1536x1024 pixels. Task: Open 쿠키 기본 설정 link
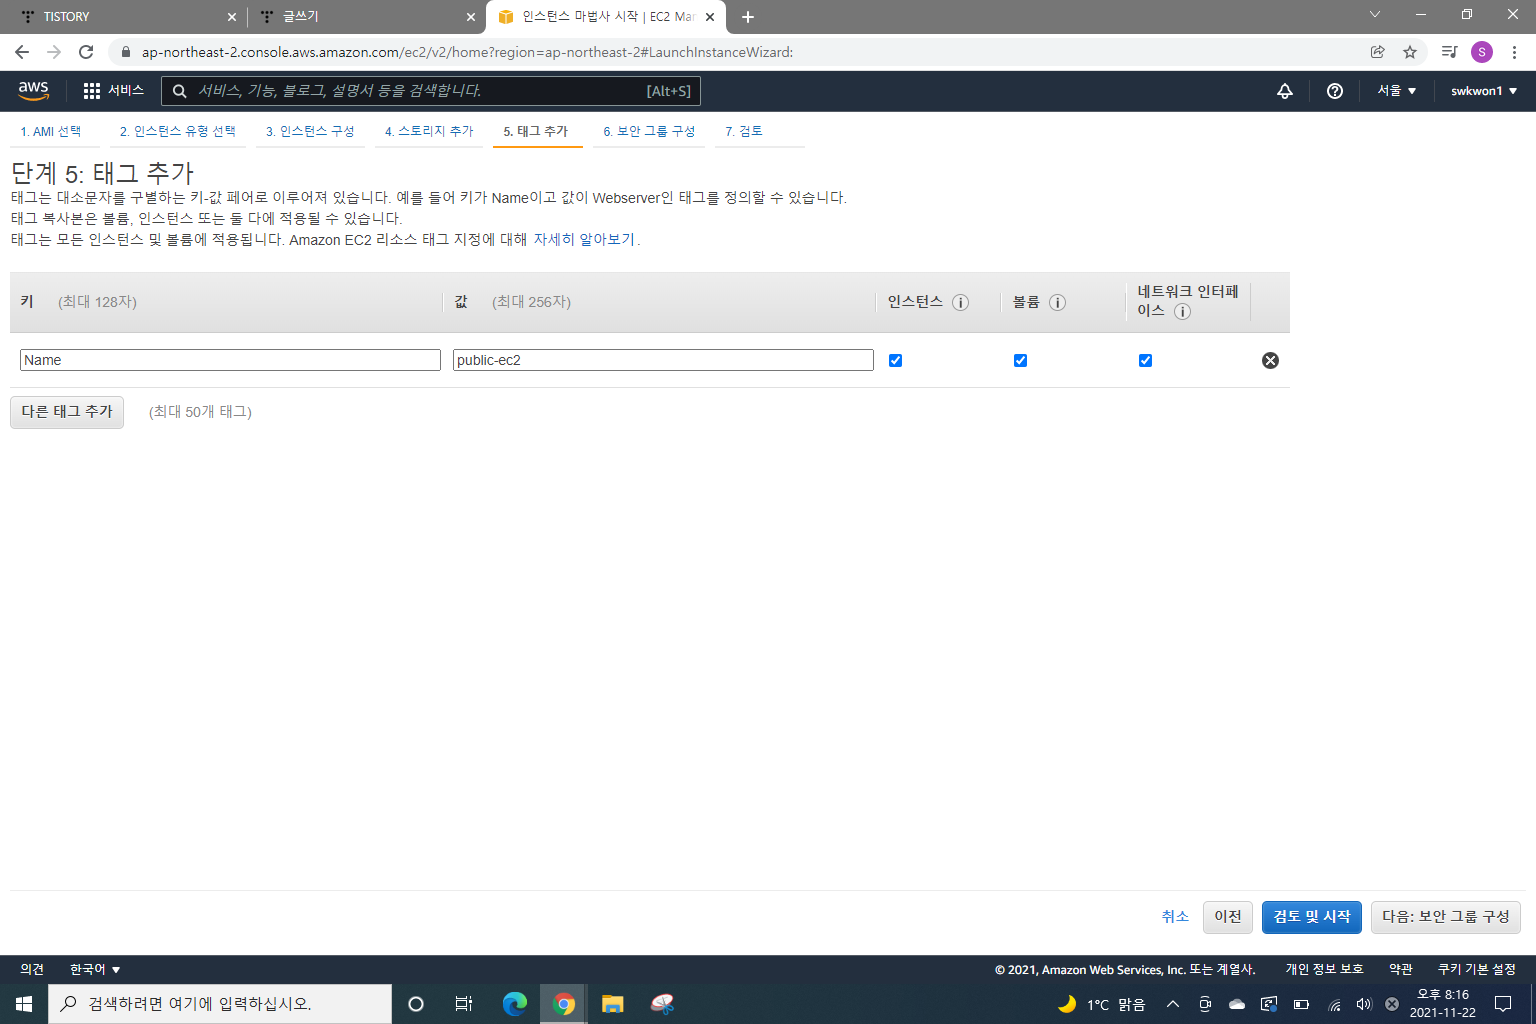point(1477,969)
